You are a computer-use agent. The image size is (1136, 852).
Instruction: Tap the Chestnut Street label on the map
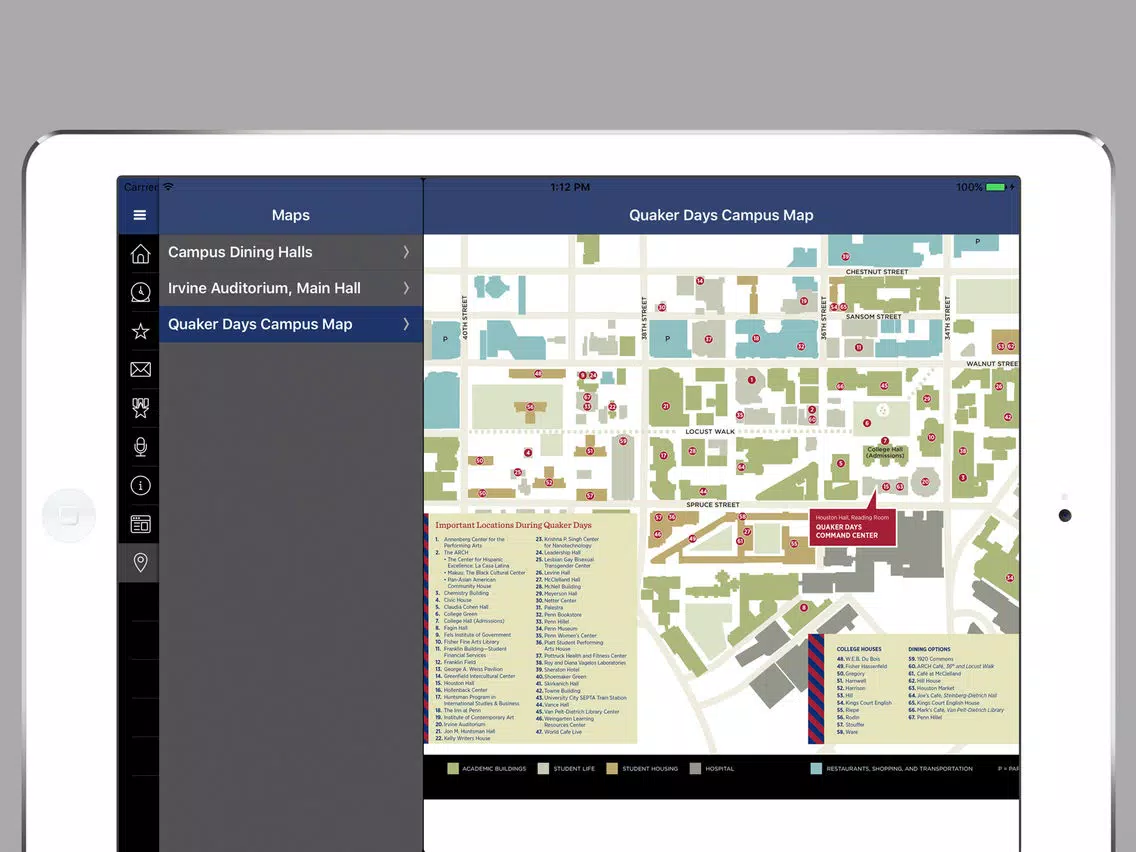point(877,272)
